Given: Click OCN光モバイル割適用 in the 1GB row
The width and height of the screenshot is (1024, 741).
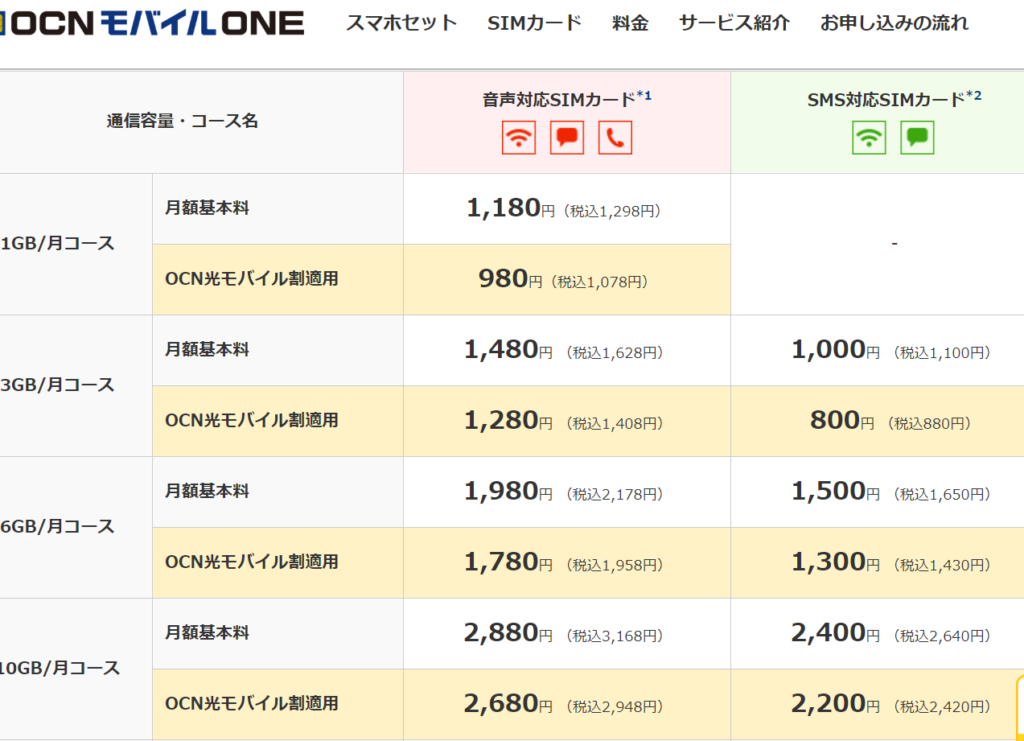Looking at the screenshot, I should pyautogui.click(x=251, y=279).
